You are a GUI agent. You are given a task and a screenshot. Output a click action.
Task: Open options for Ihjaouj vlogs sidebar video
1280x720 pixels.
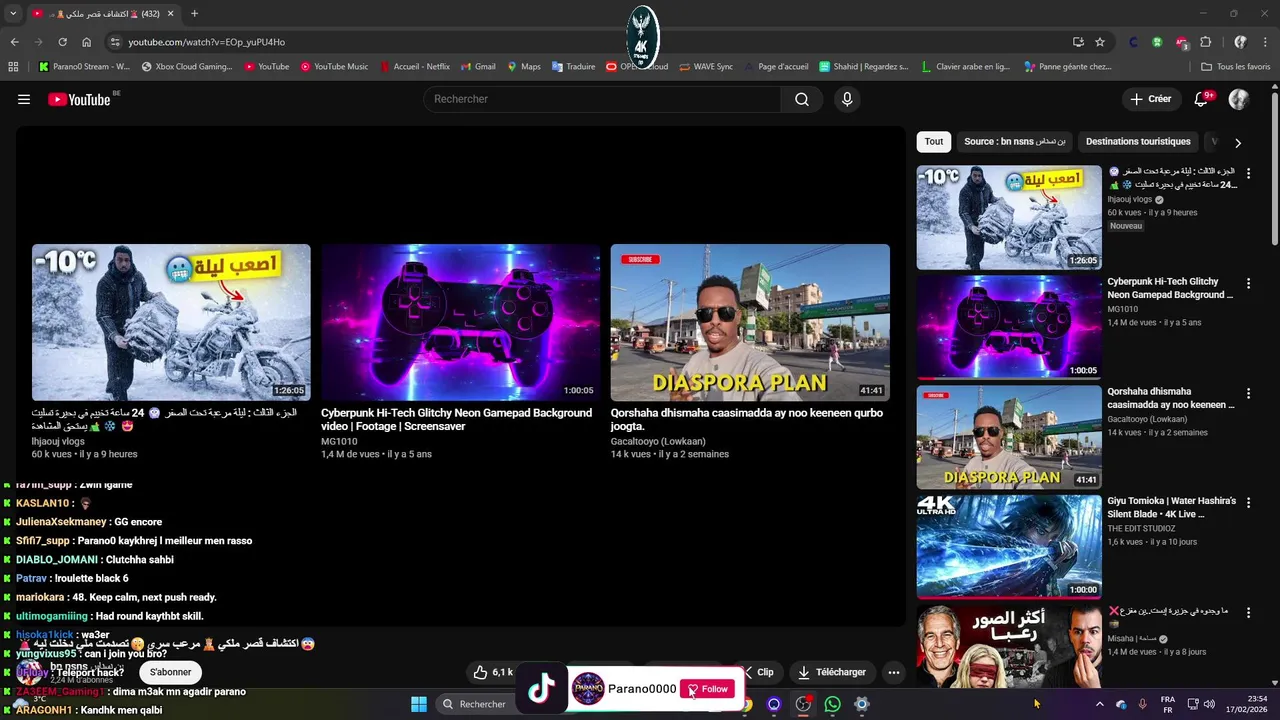coord(1248,174)
